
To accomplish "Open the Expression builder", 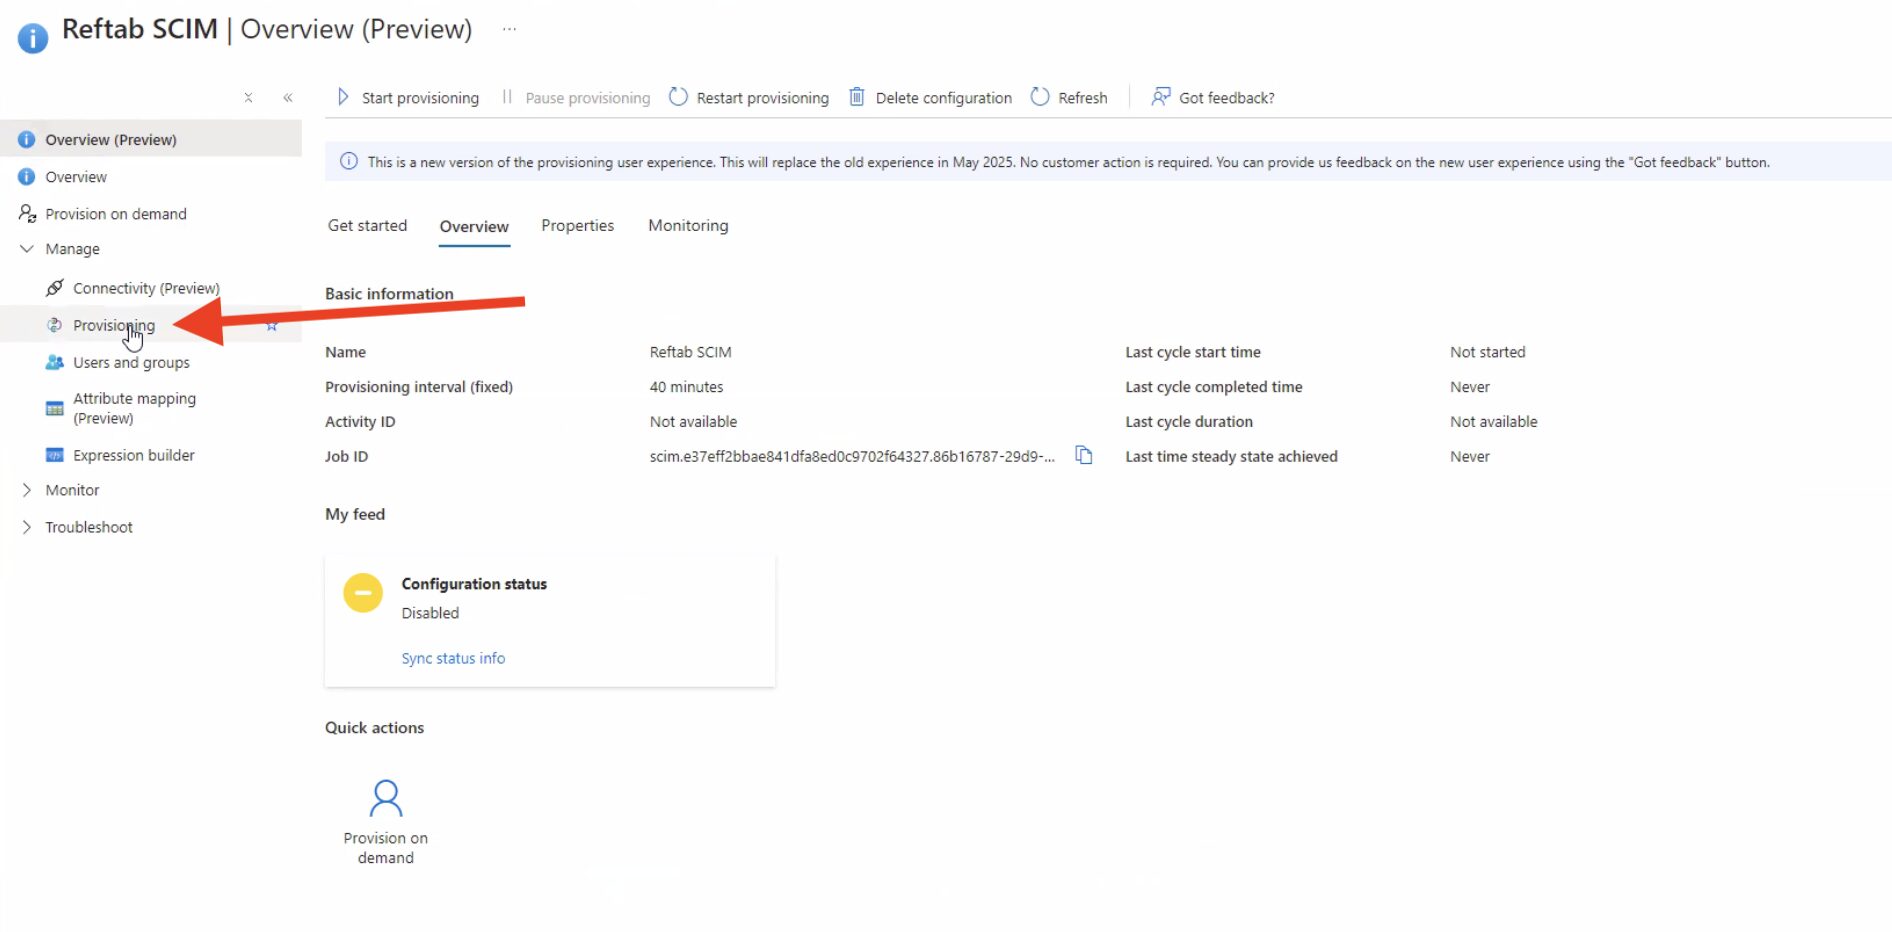I will pyautogui.click(x=134, y=455).
